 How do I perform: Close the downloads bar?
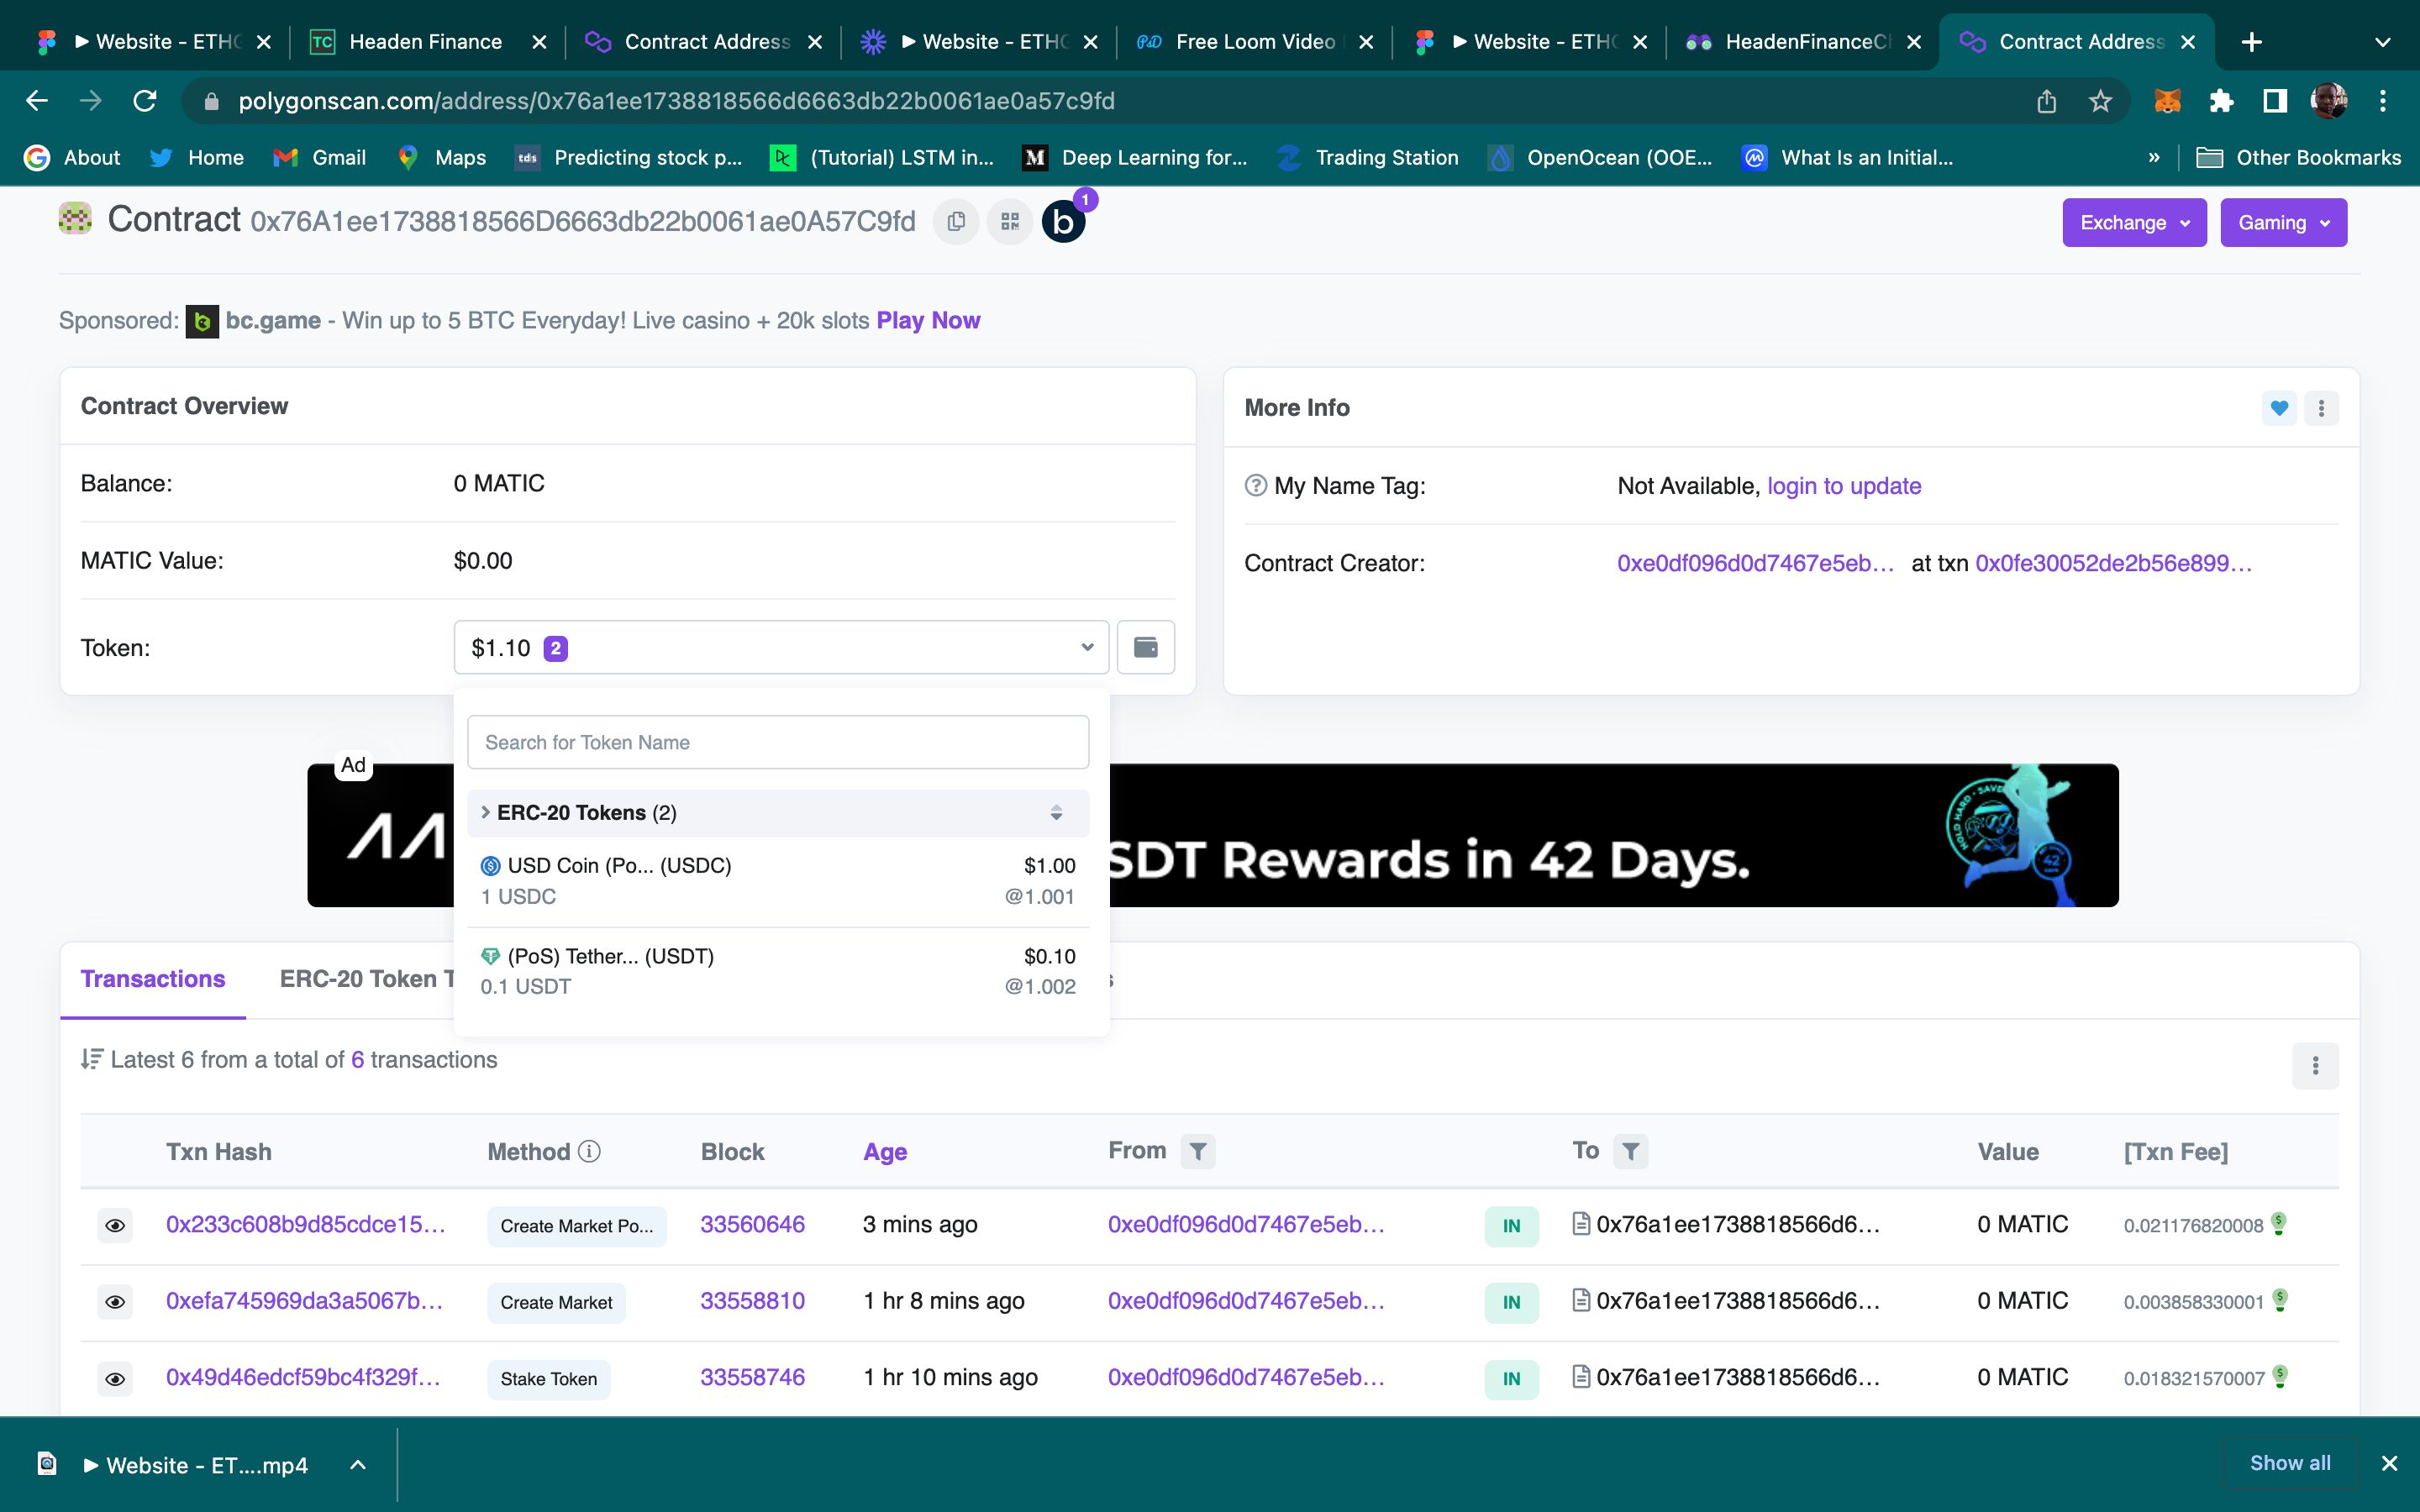coord(2390,1464)
